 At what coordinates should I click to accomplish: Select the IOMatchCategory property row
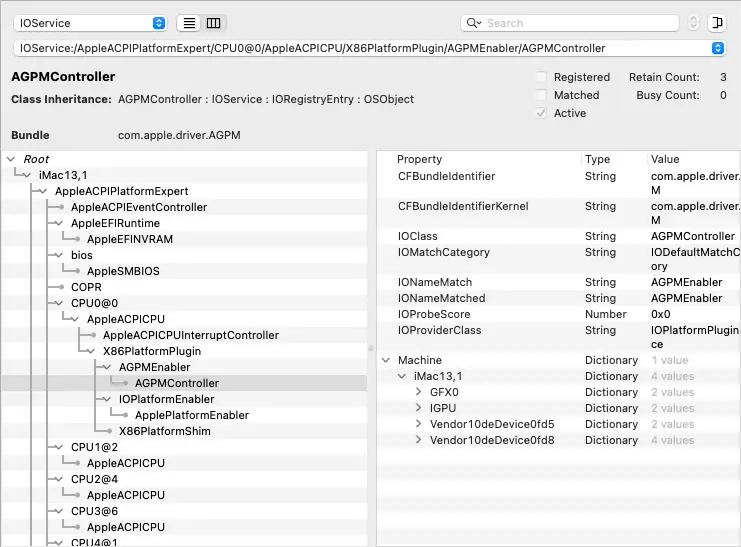point(559,259)
